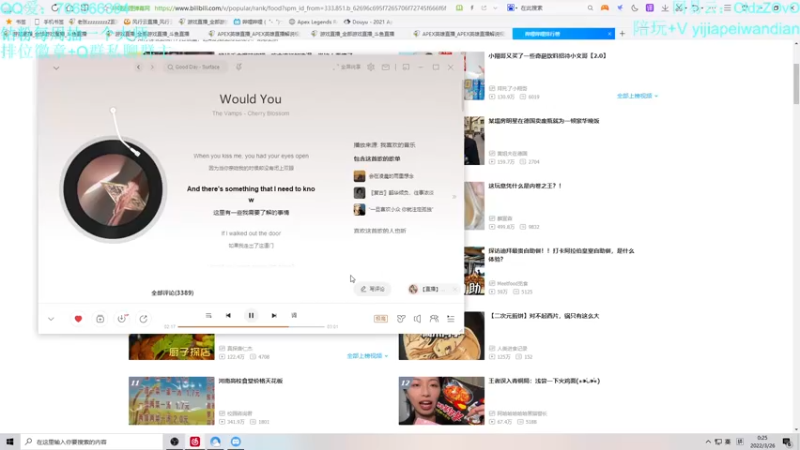Image resolution: width=800 pixels, height=450 pixels.
Task: Open NetEase Cloud Music taskbar icon
Action: pos(195,441)
